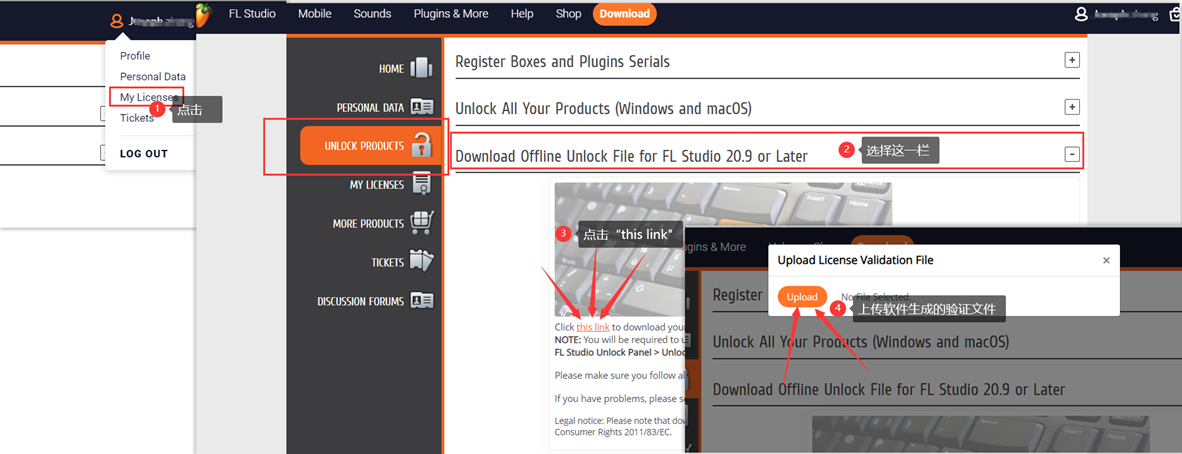Image resolution: width=1182 pixels, height=454 pixels.
Task: Expand Unlock All Your Products section
Action: [x=1072, y=107]
